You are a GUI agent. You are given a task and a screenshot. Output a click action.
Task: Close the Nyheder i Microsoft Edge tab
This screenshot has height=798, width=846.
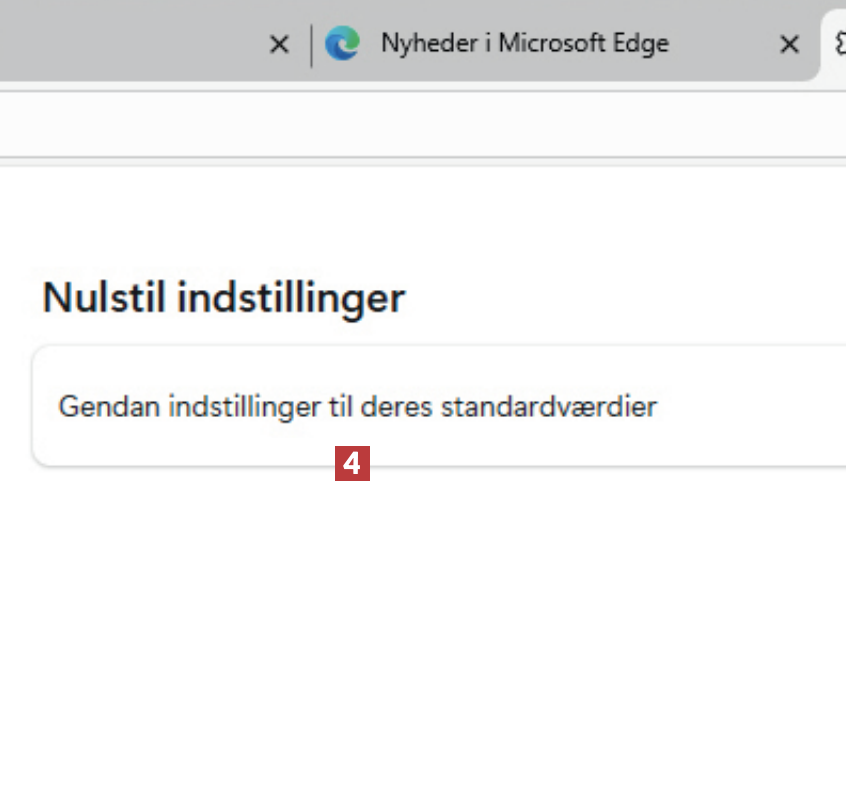click(789, 44)
